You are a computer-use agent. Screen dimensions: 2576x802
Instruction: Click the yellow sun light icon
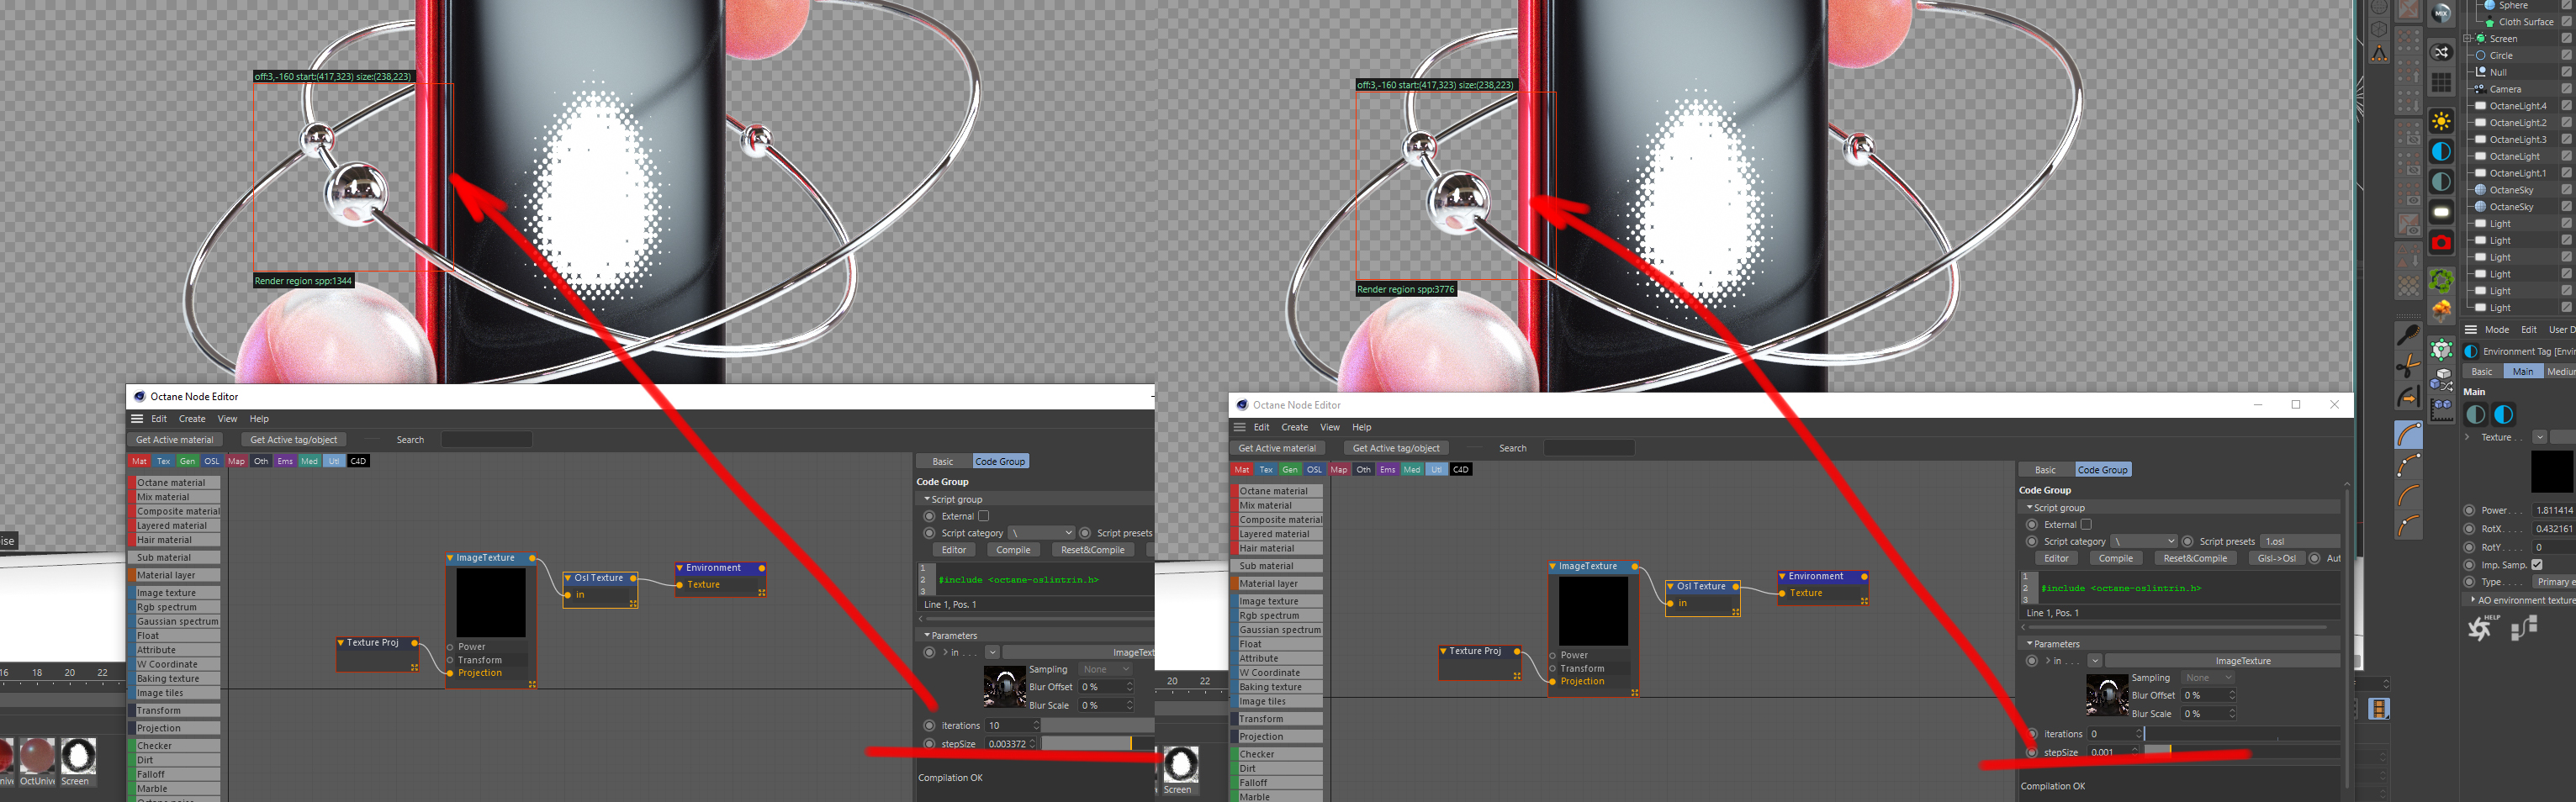tap(2441, 121)
